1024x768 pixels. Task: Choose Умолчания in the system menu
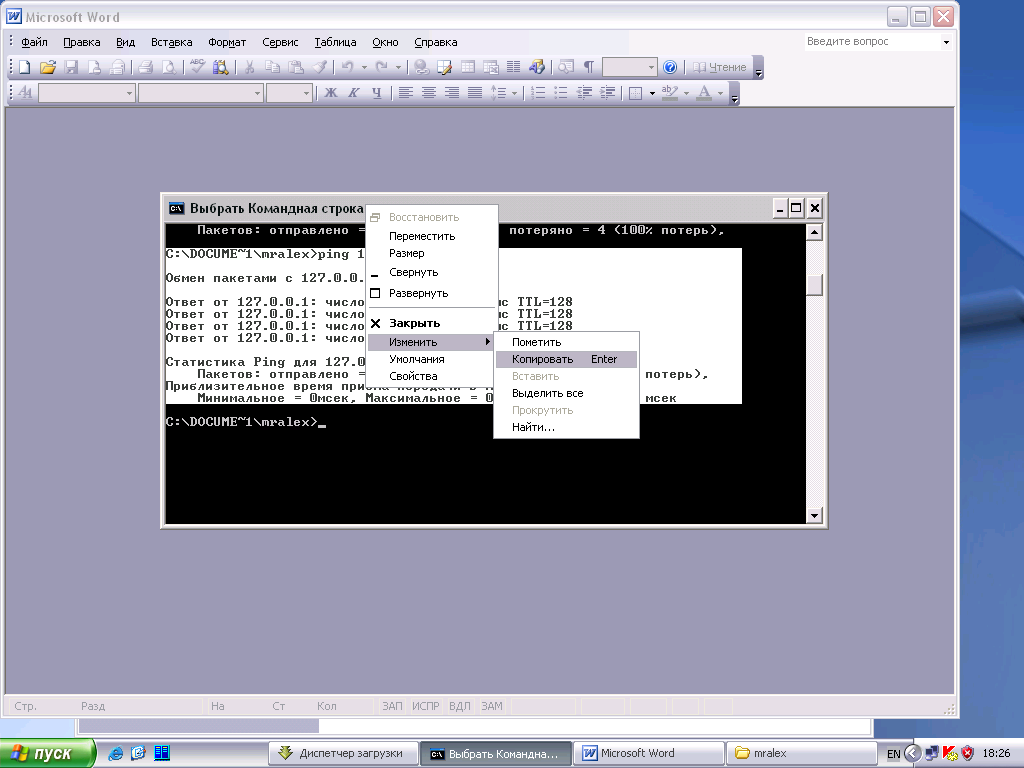431,359
